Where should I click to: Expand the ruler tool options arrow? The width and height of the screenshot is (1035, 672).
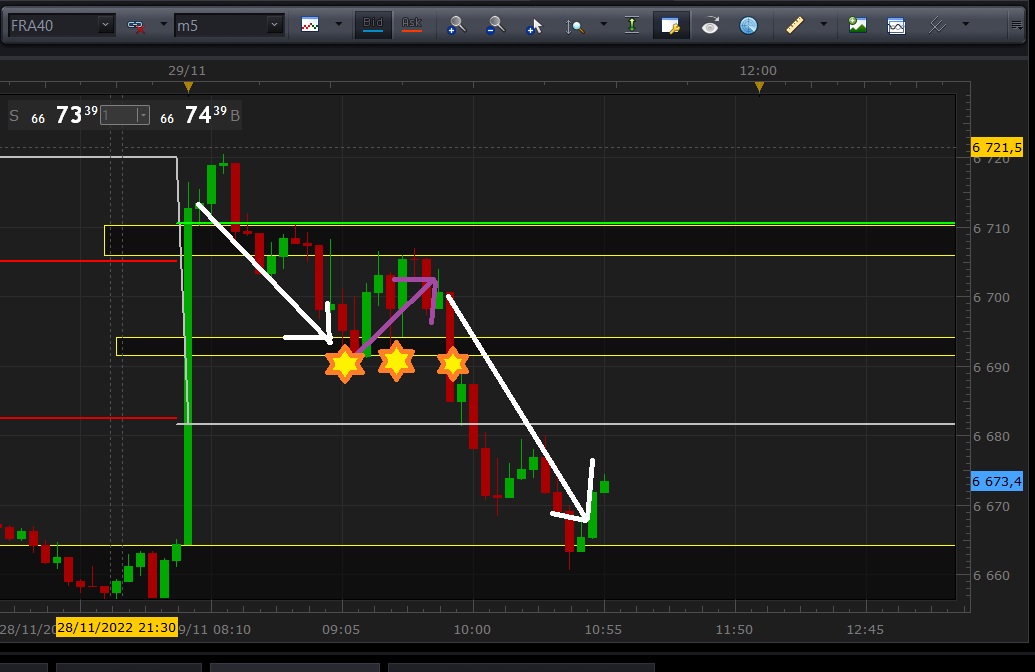[823, 24]
